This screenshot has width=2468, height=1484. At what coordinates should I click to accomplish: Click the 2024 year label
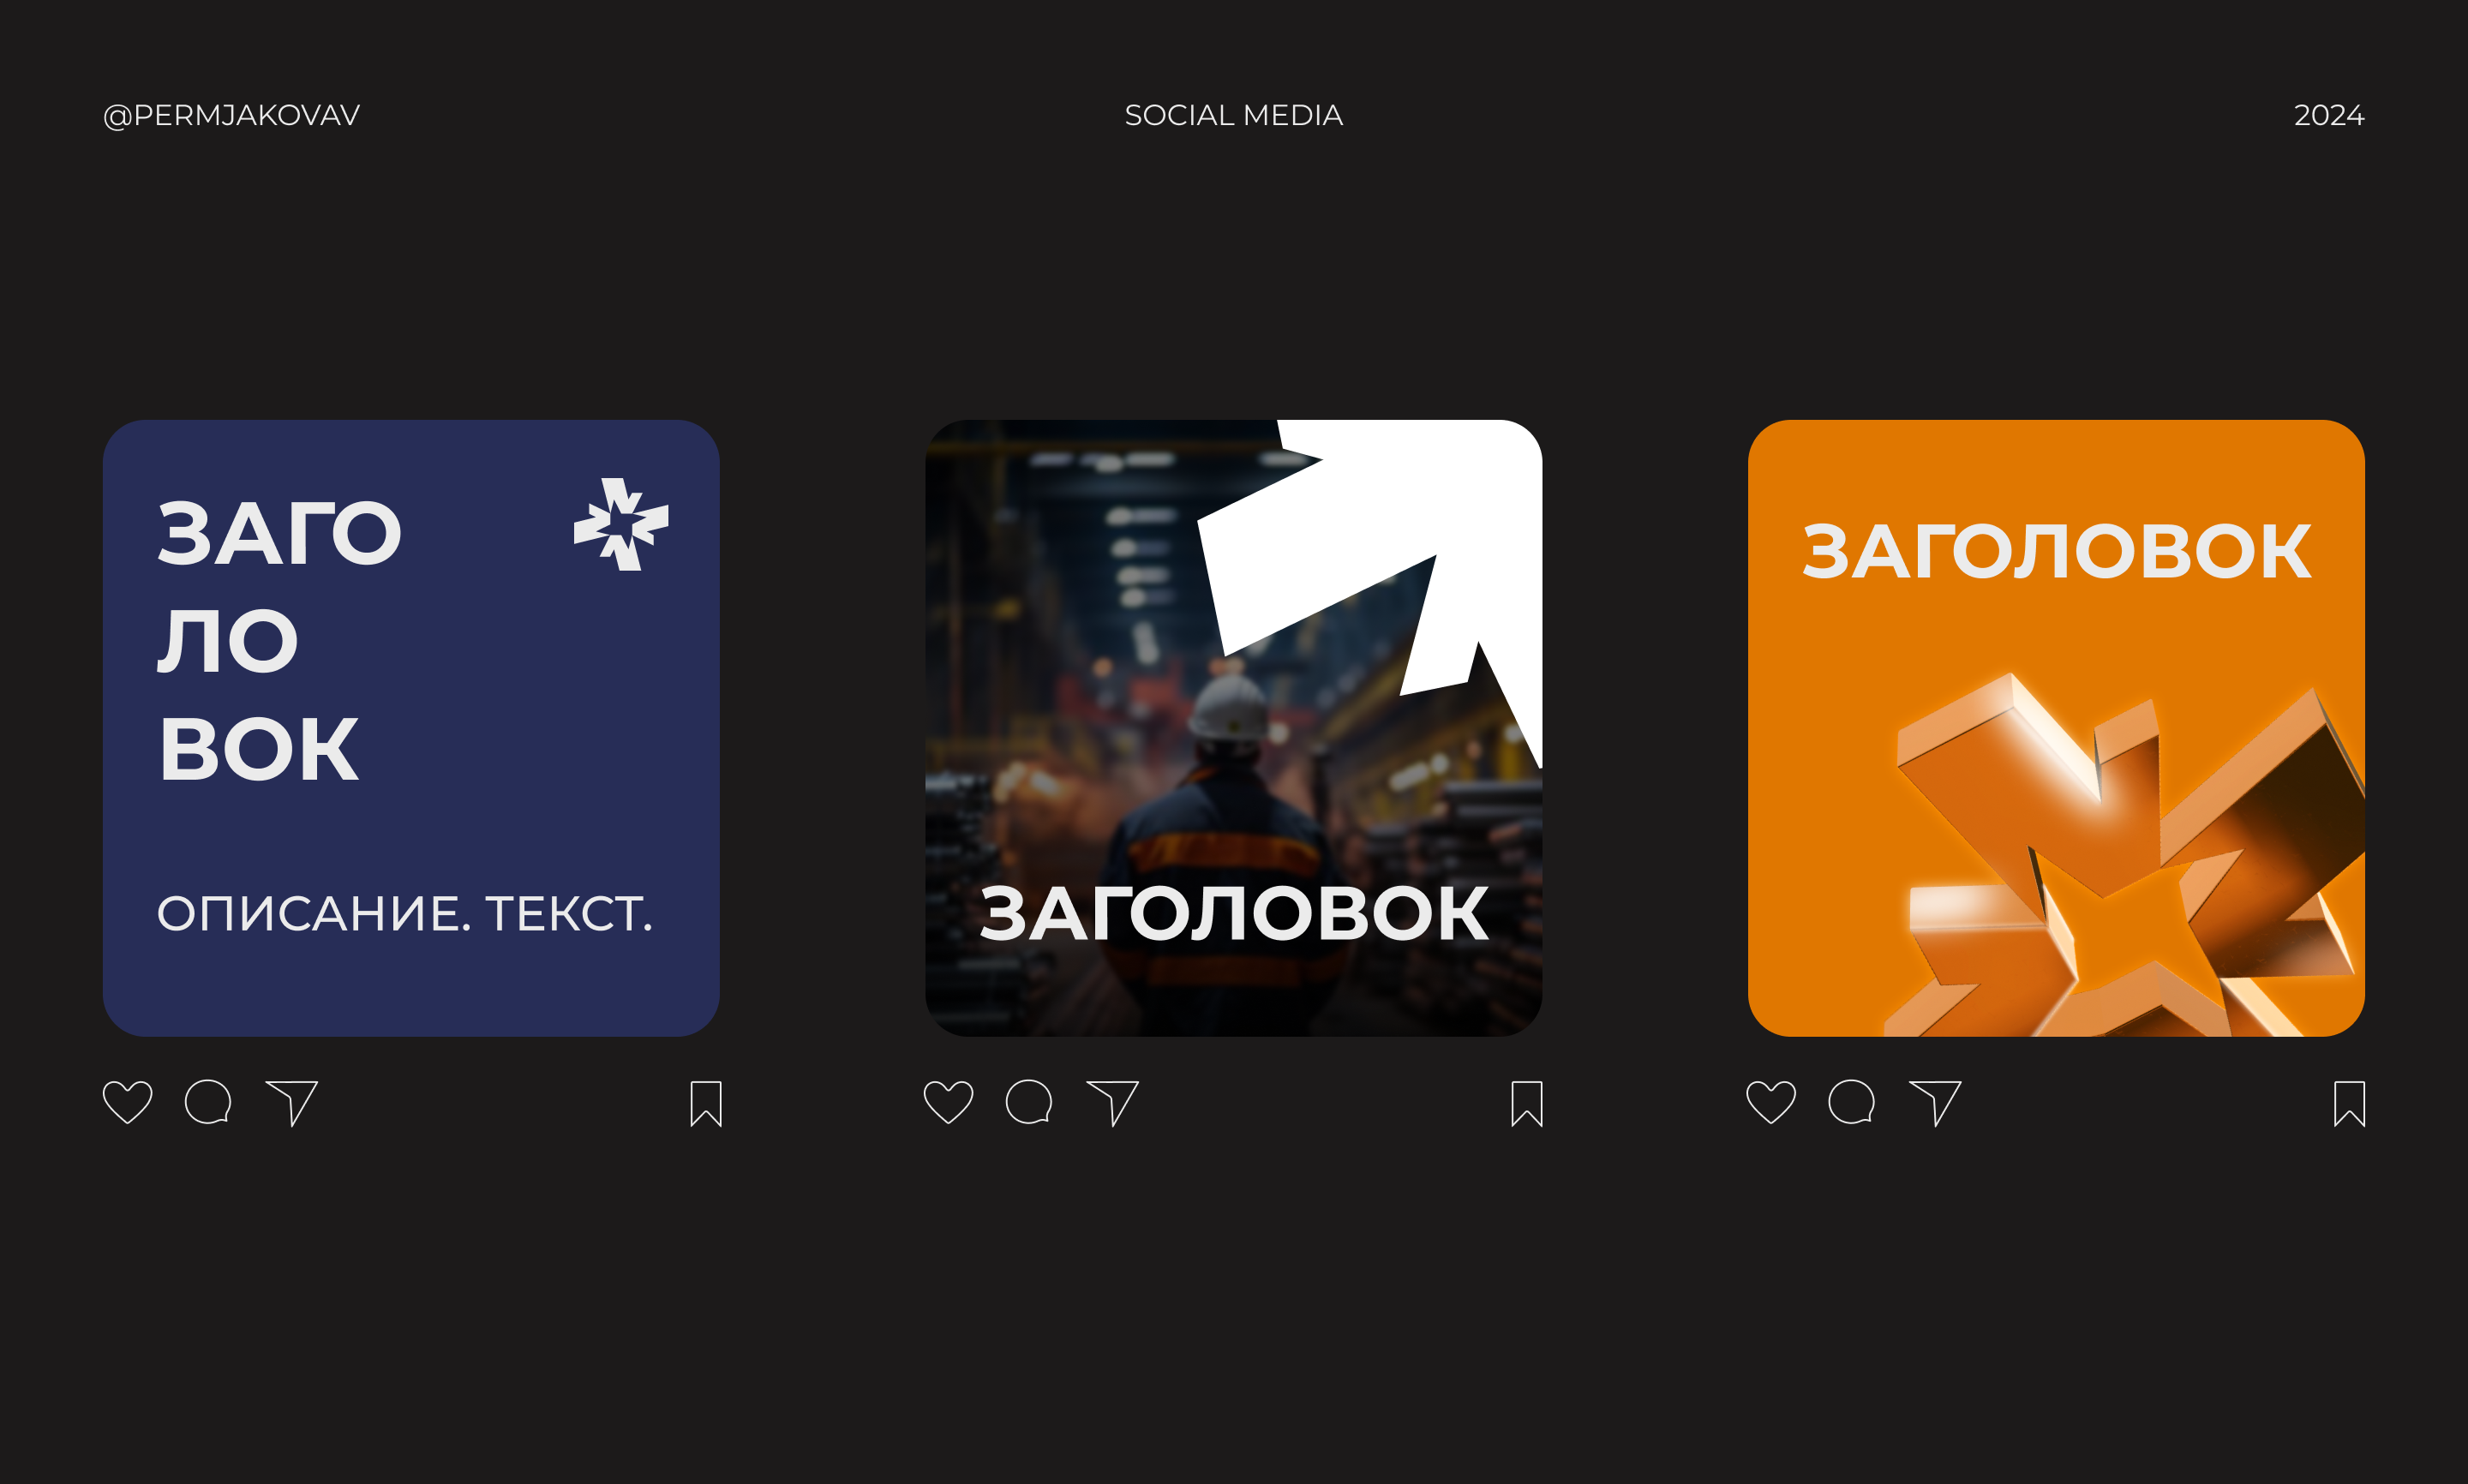2329,115
